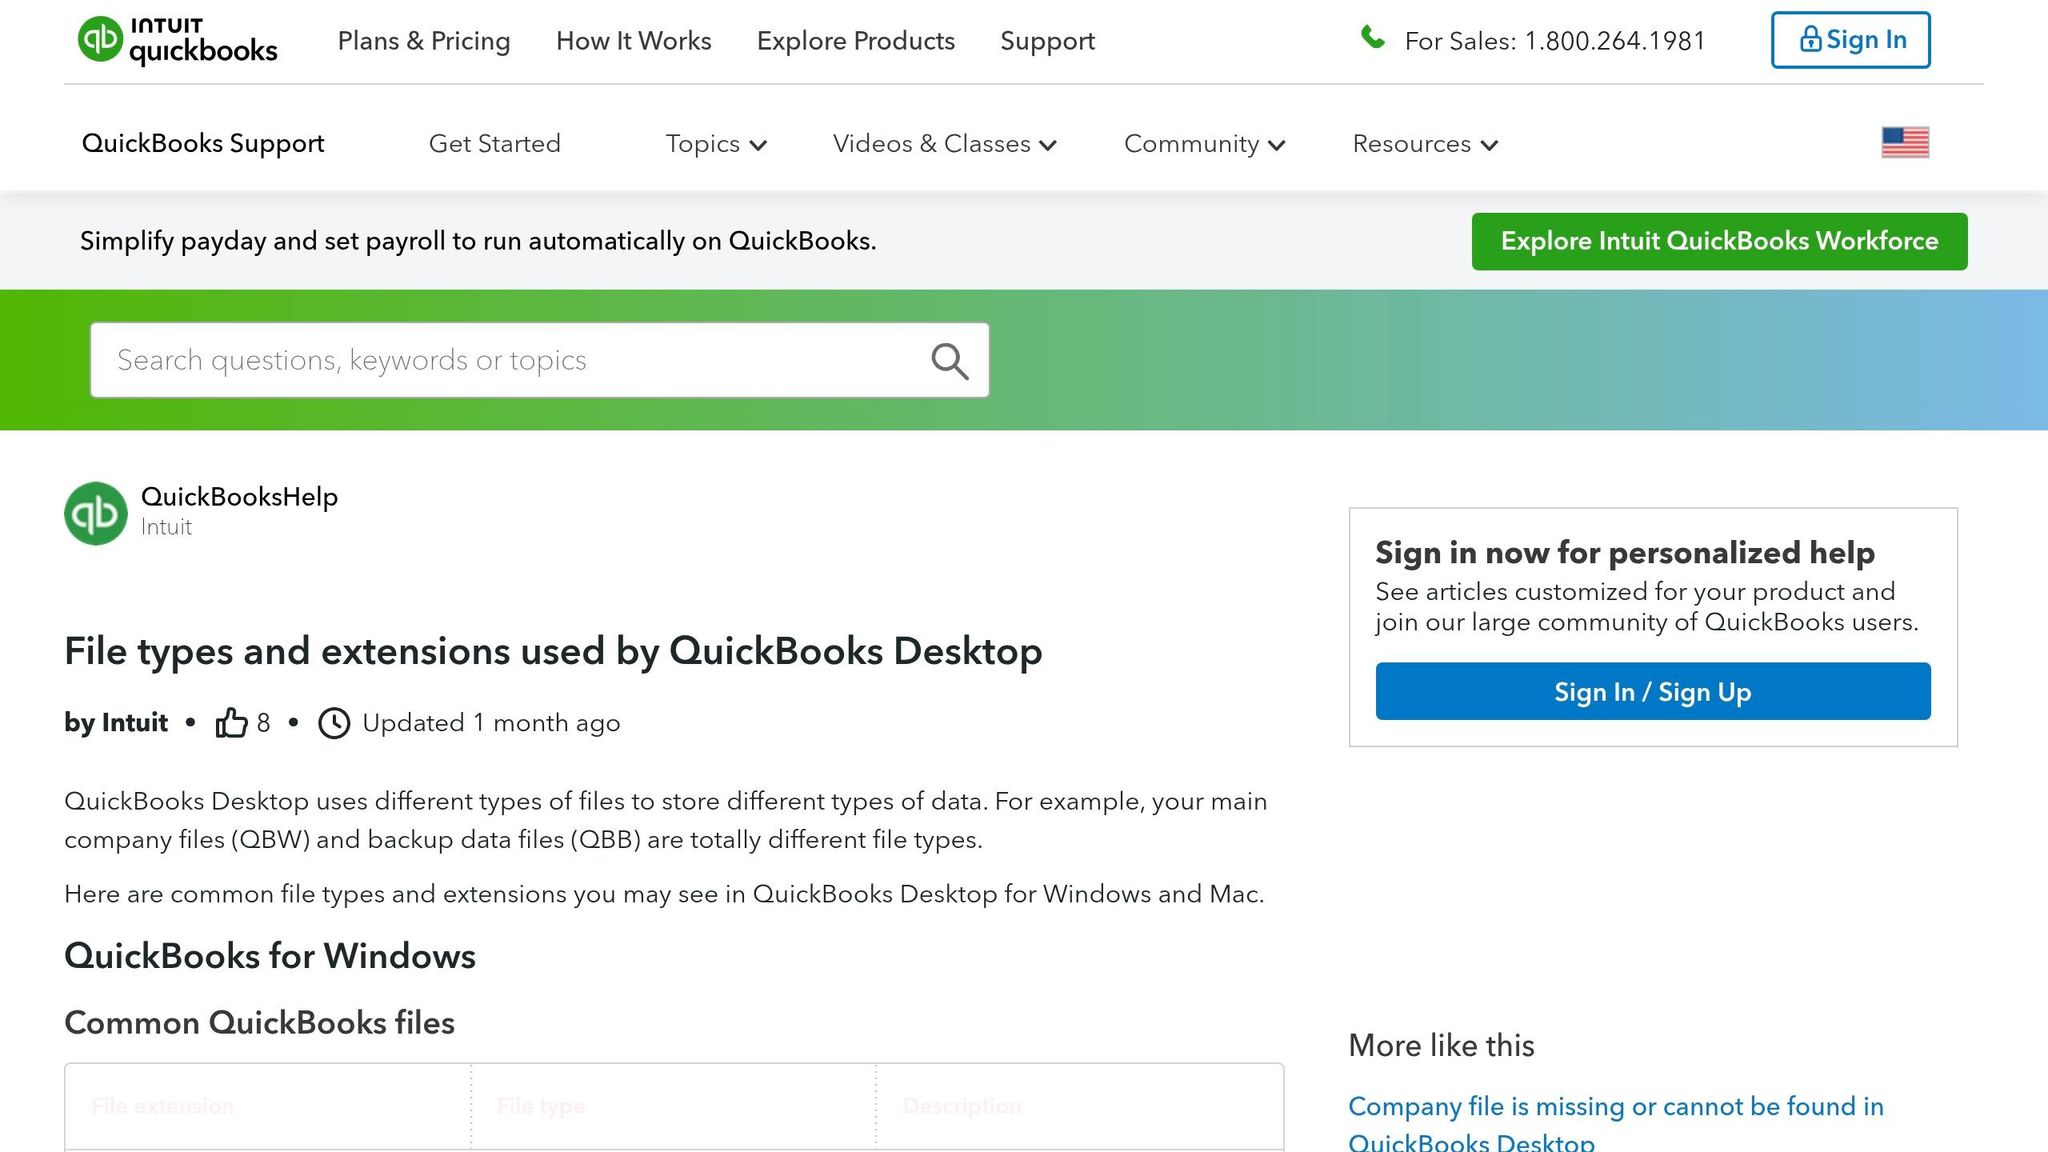Go to How It Works
2048x1152 pixels.
[x=633, y=41]
